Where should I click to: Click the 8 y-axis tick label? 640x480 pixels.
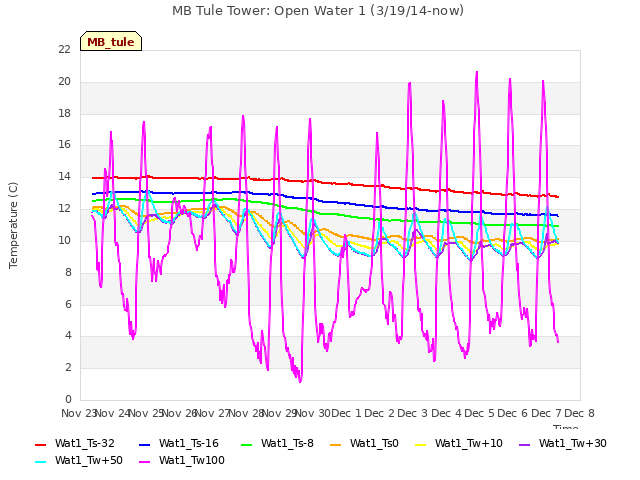click(68, 272)
